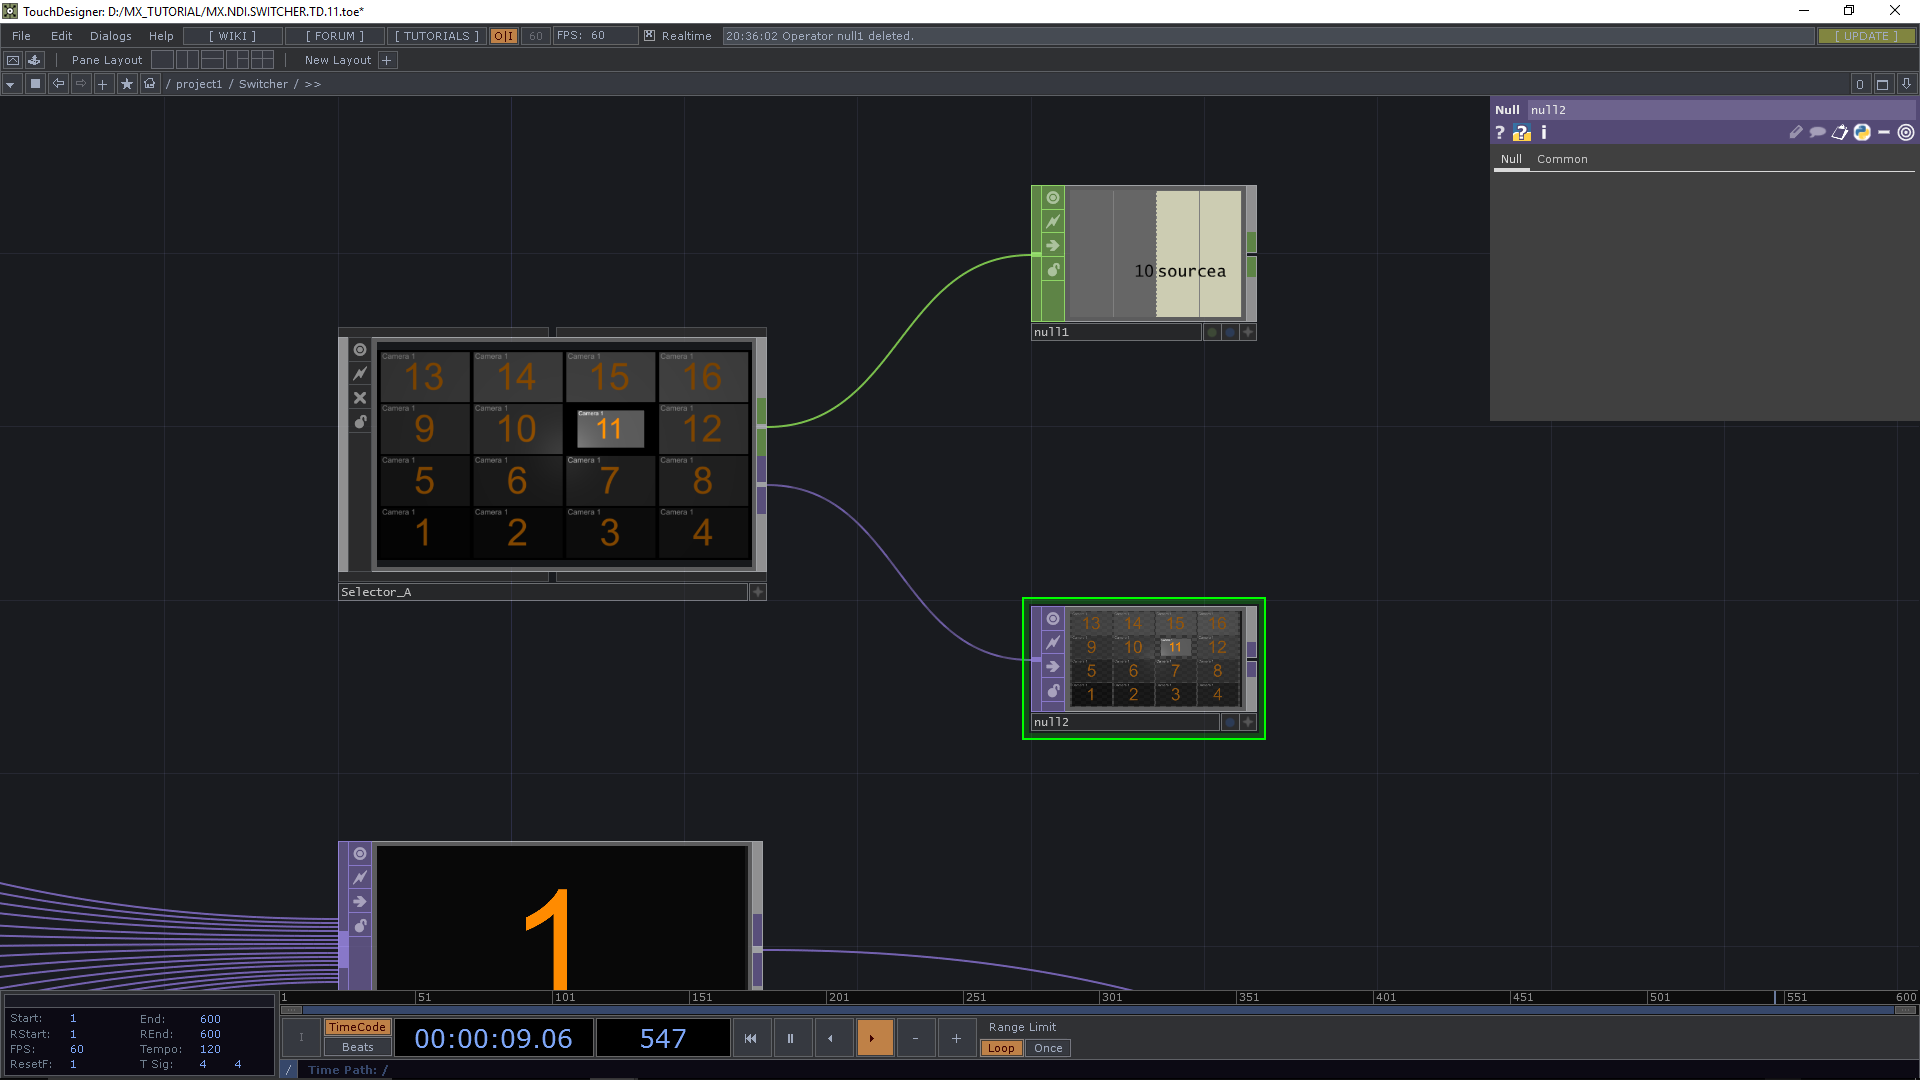Expand the plus docking button on null2
The image size is (1920, 1080).
[1248, 722]
